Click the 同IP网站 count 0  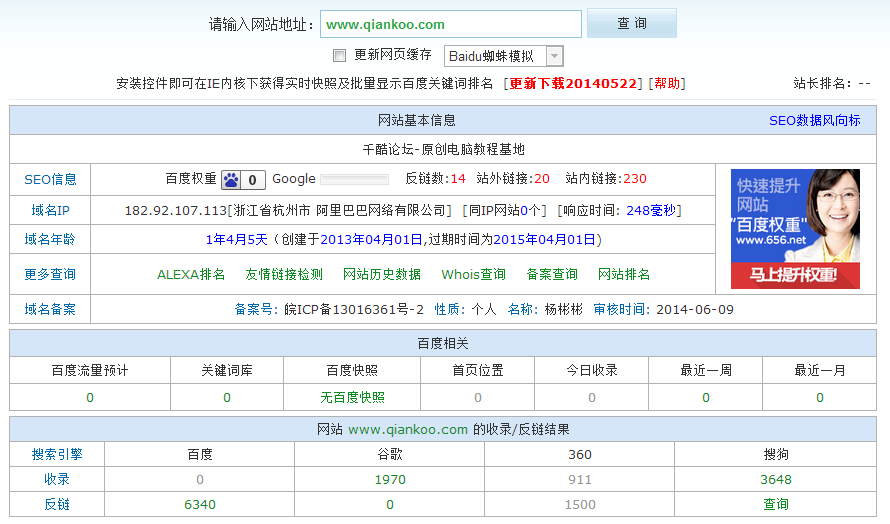[x=524, y=211]
